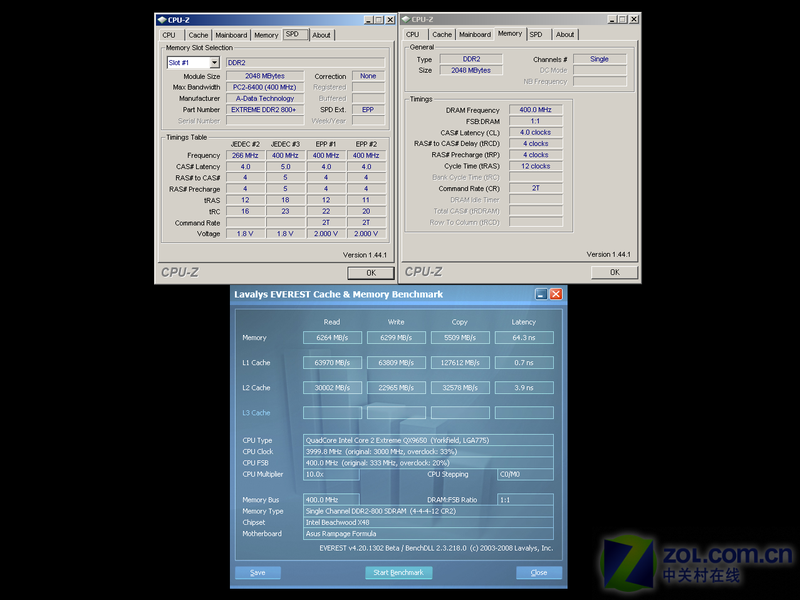Click CPU Type field QuadCore Intel Core 2 Extreme
Viewport: 800px width, 600px height.
coord(428,440)
